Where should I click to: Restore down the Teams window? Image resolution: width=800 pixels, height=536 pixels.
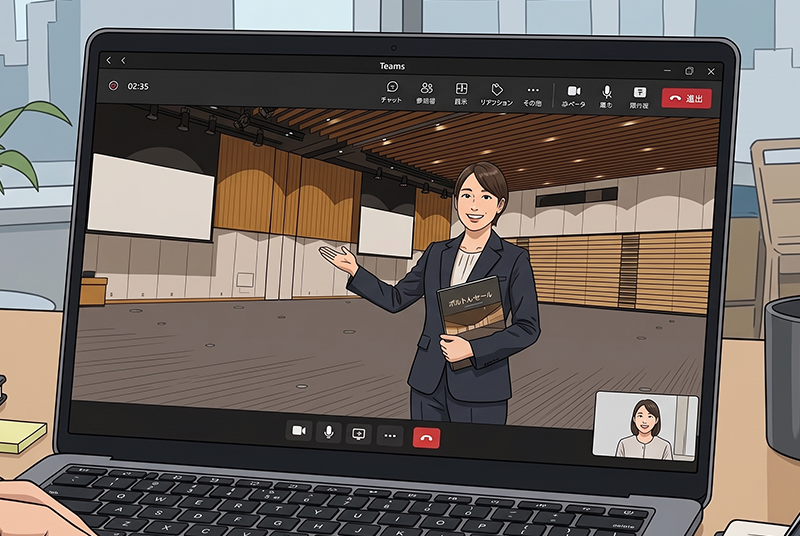click(x=689, y=71)
